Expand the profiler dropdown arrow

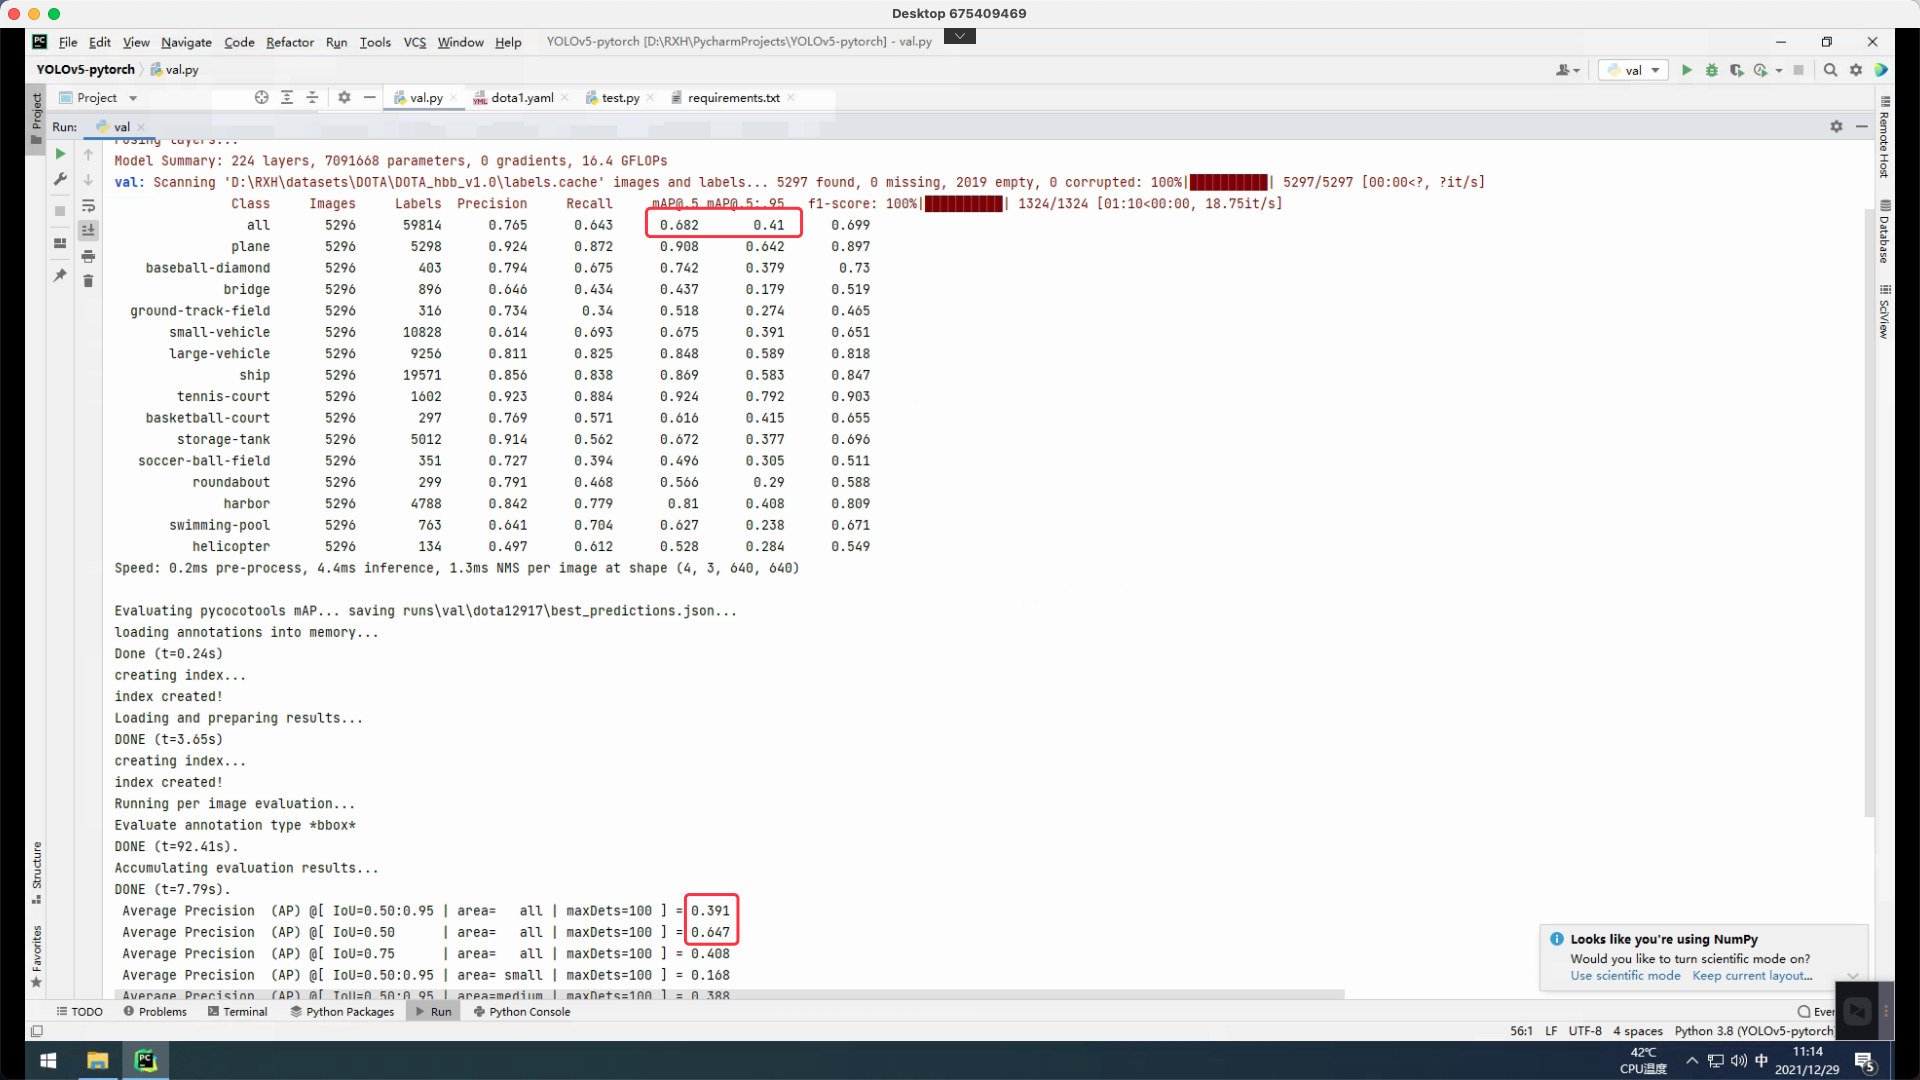tap(1779, 70)
